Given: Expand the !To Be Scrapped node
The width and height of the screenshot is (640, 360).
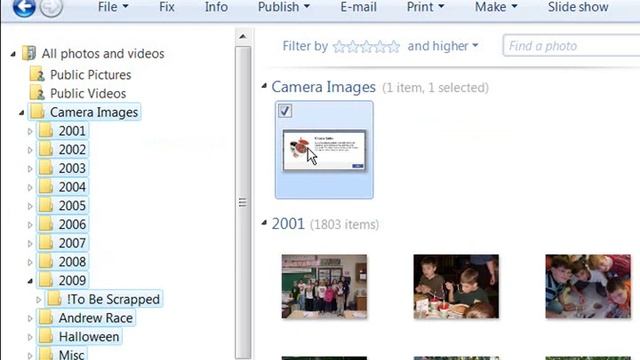Looking at the screenshot, I should click(x=38, y=300).
